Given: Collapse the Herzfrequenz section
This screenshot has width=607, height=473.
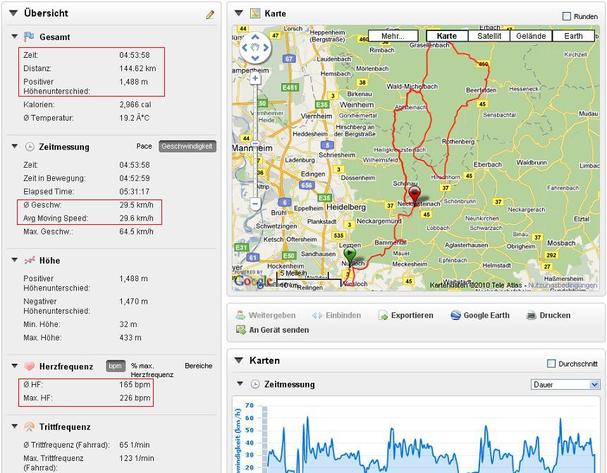Looking at the screenshot, I should point(14,366).
